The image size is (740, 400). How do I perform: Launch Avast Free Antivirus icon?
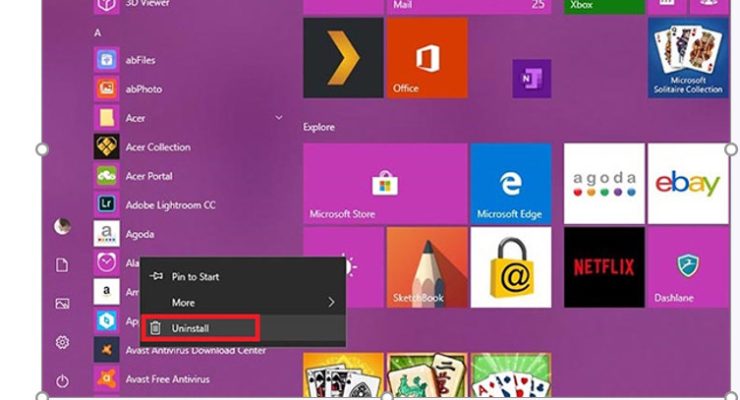coord(107,378)
